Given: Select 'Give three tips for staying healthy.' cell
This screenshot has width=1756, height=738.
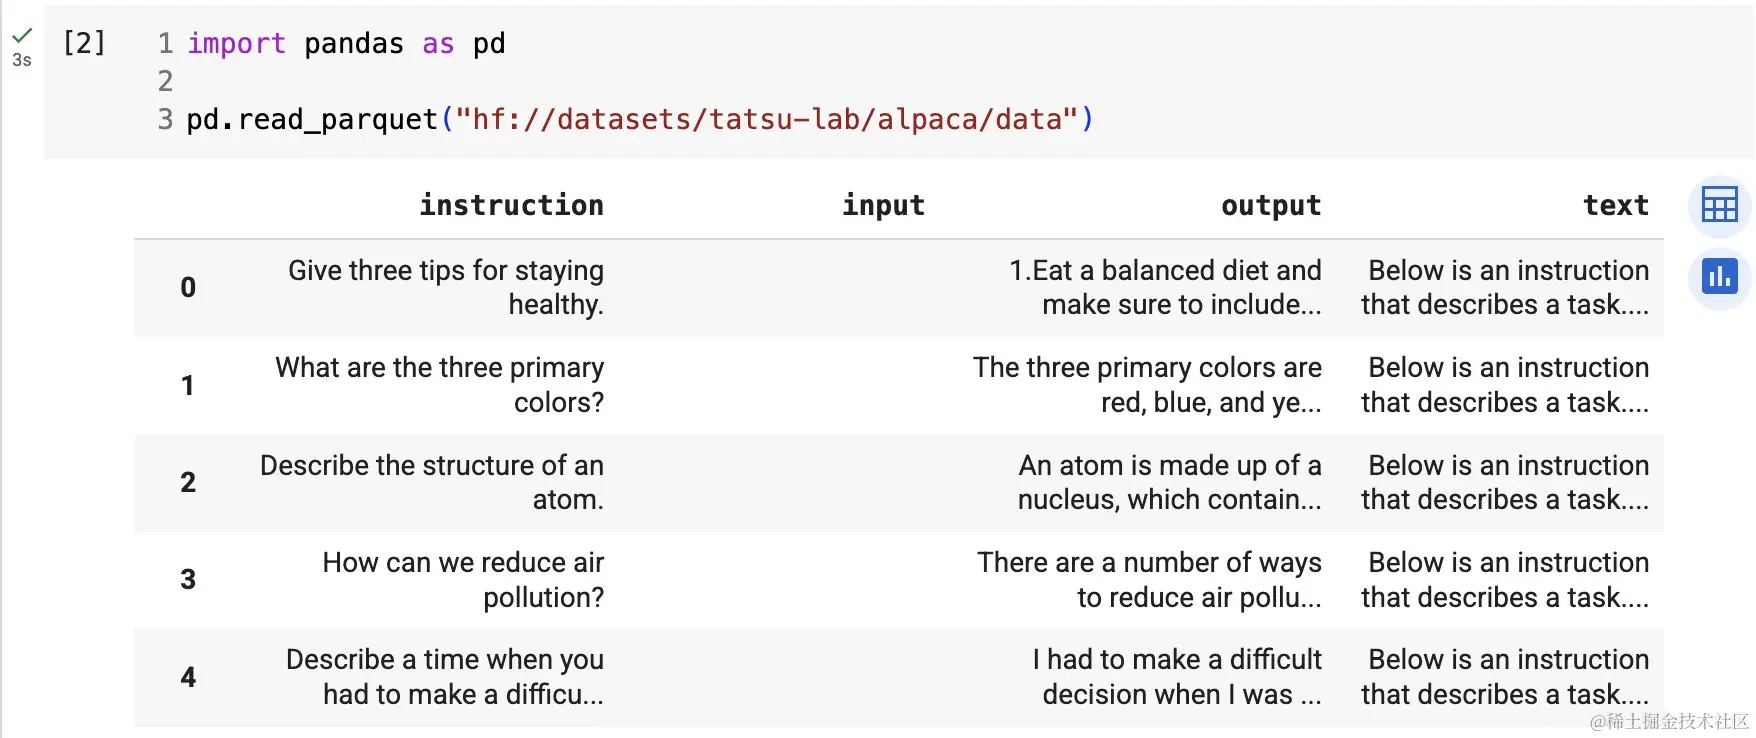Looking at the screenshot, I should (x=446, y=287).
